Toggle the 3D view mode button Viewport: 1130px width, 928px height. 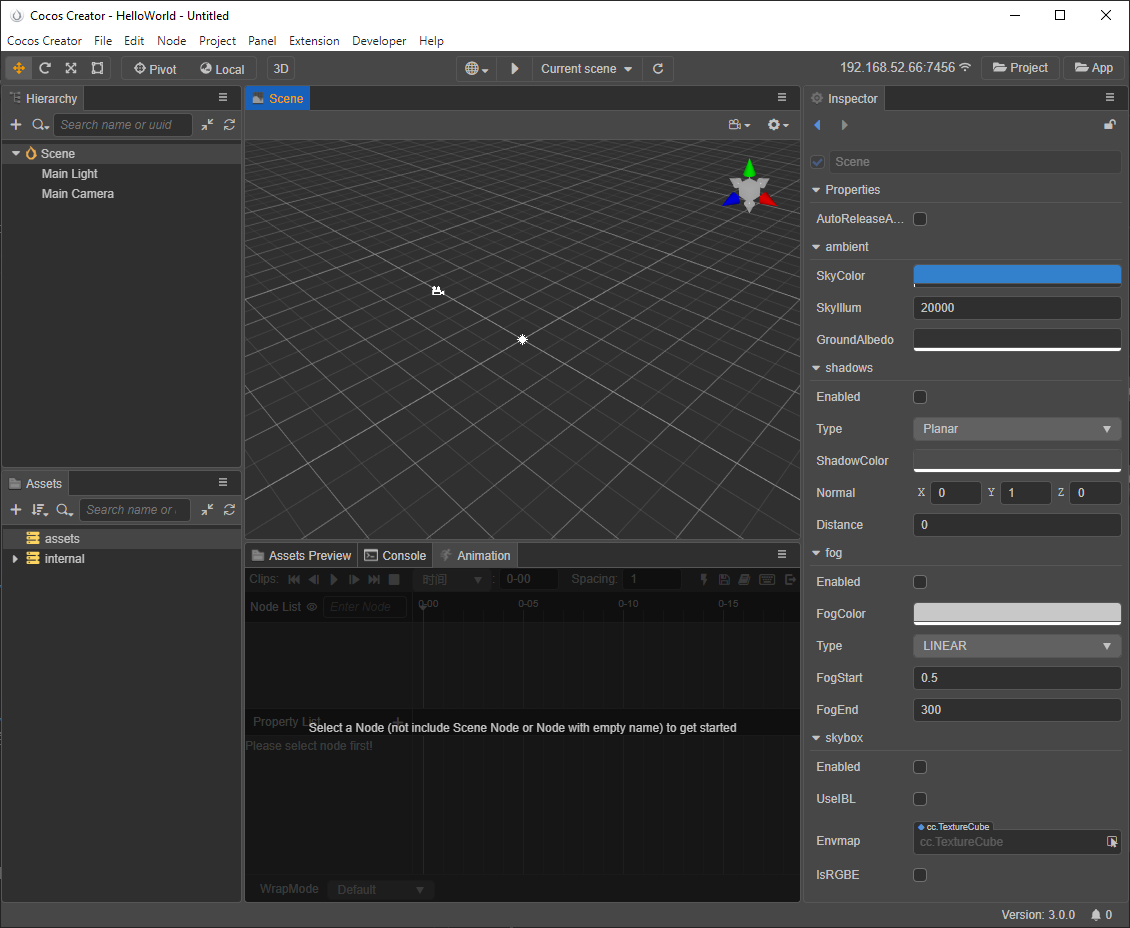[281, 69]
